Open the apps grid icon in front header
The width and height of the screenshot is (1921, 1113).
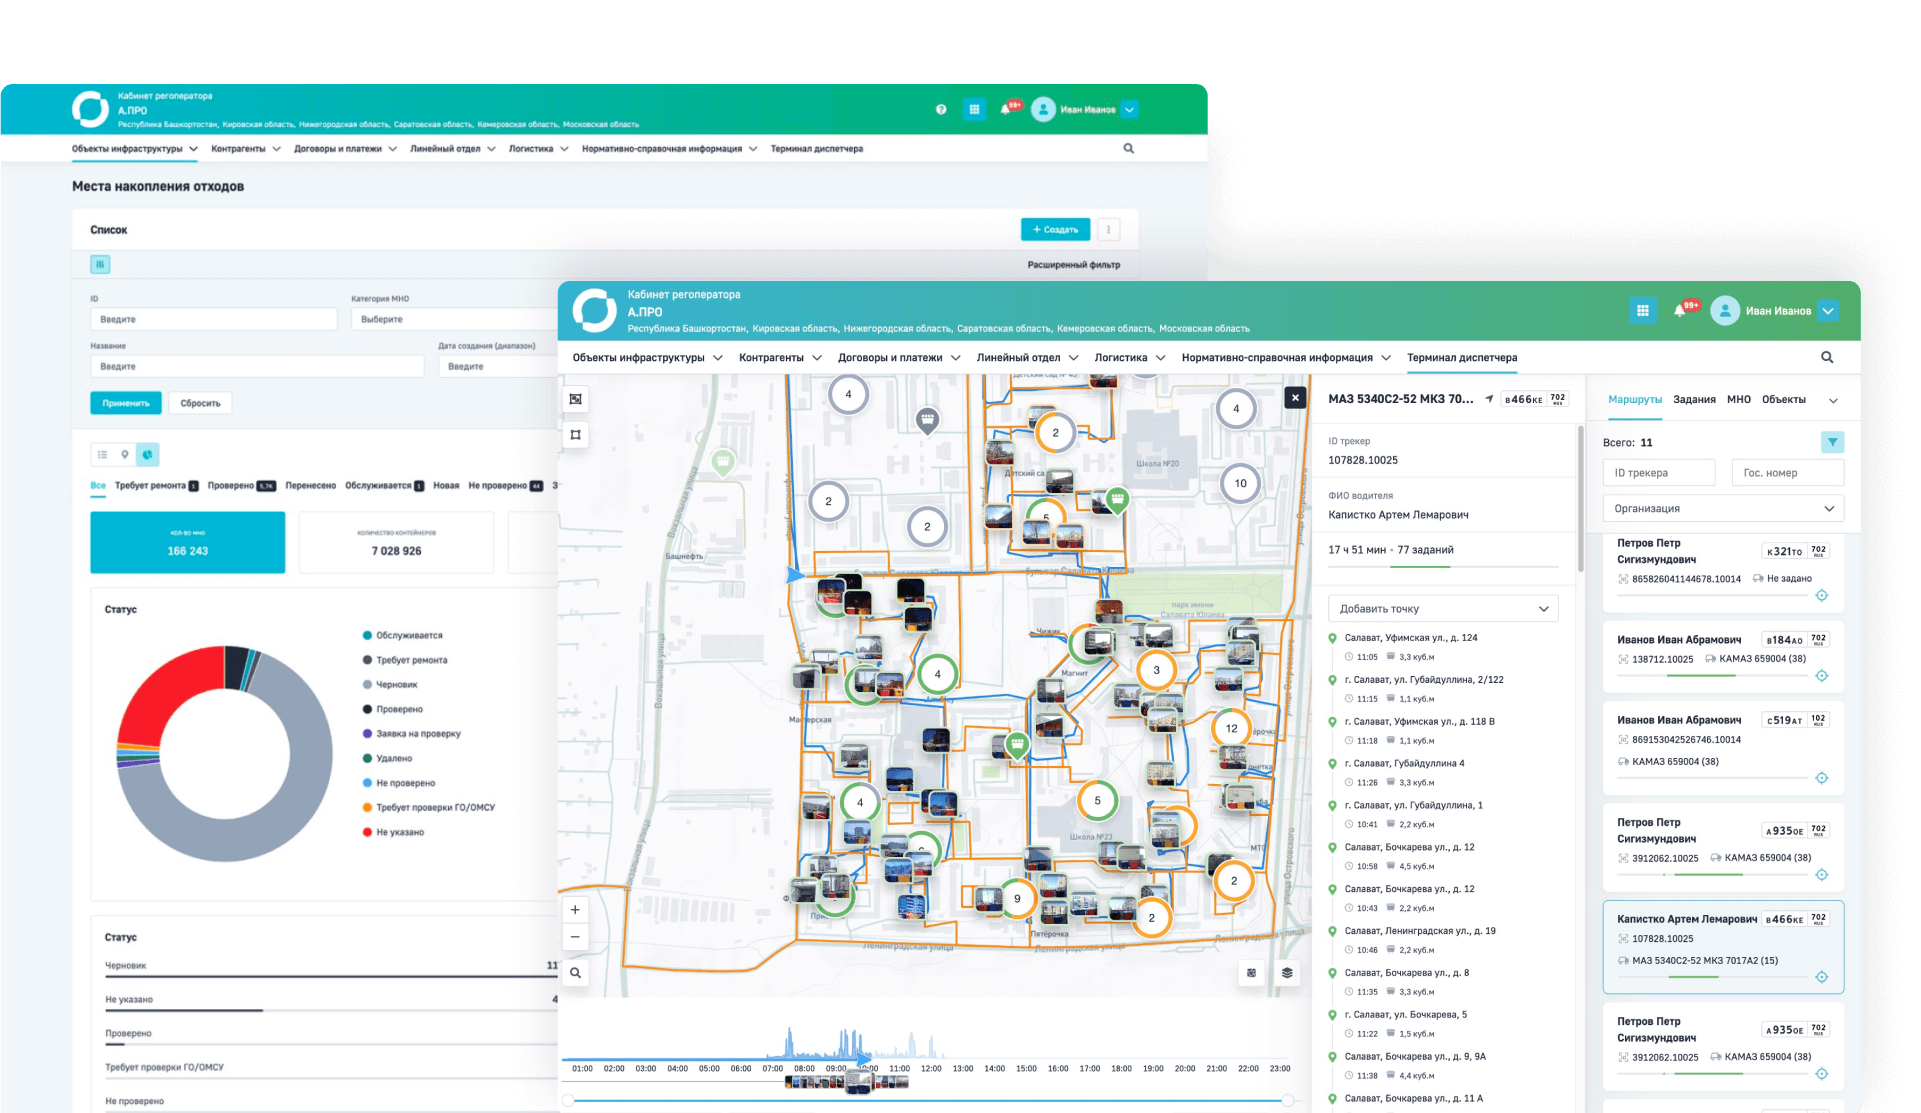point(1642,311)
